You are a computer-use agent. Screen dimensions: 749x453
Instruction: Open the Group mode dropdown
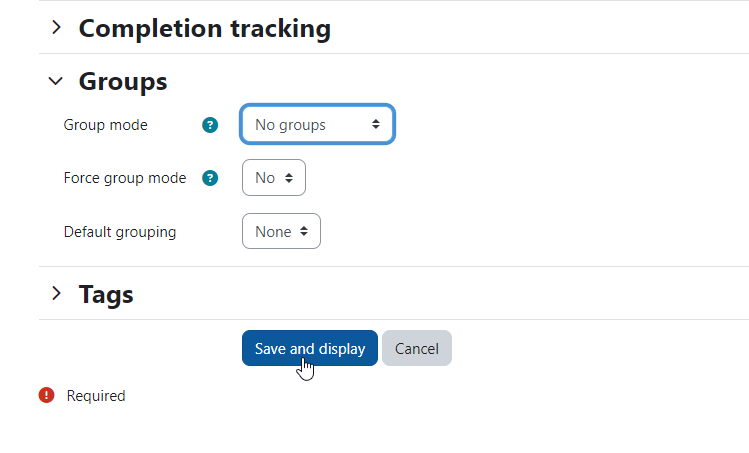click(317, 124)
